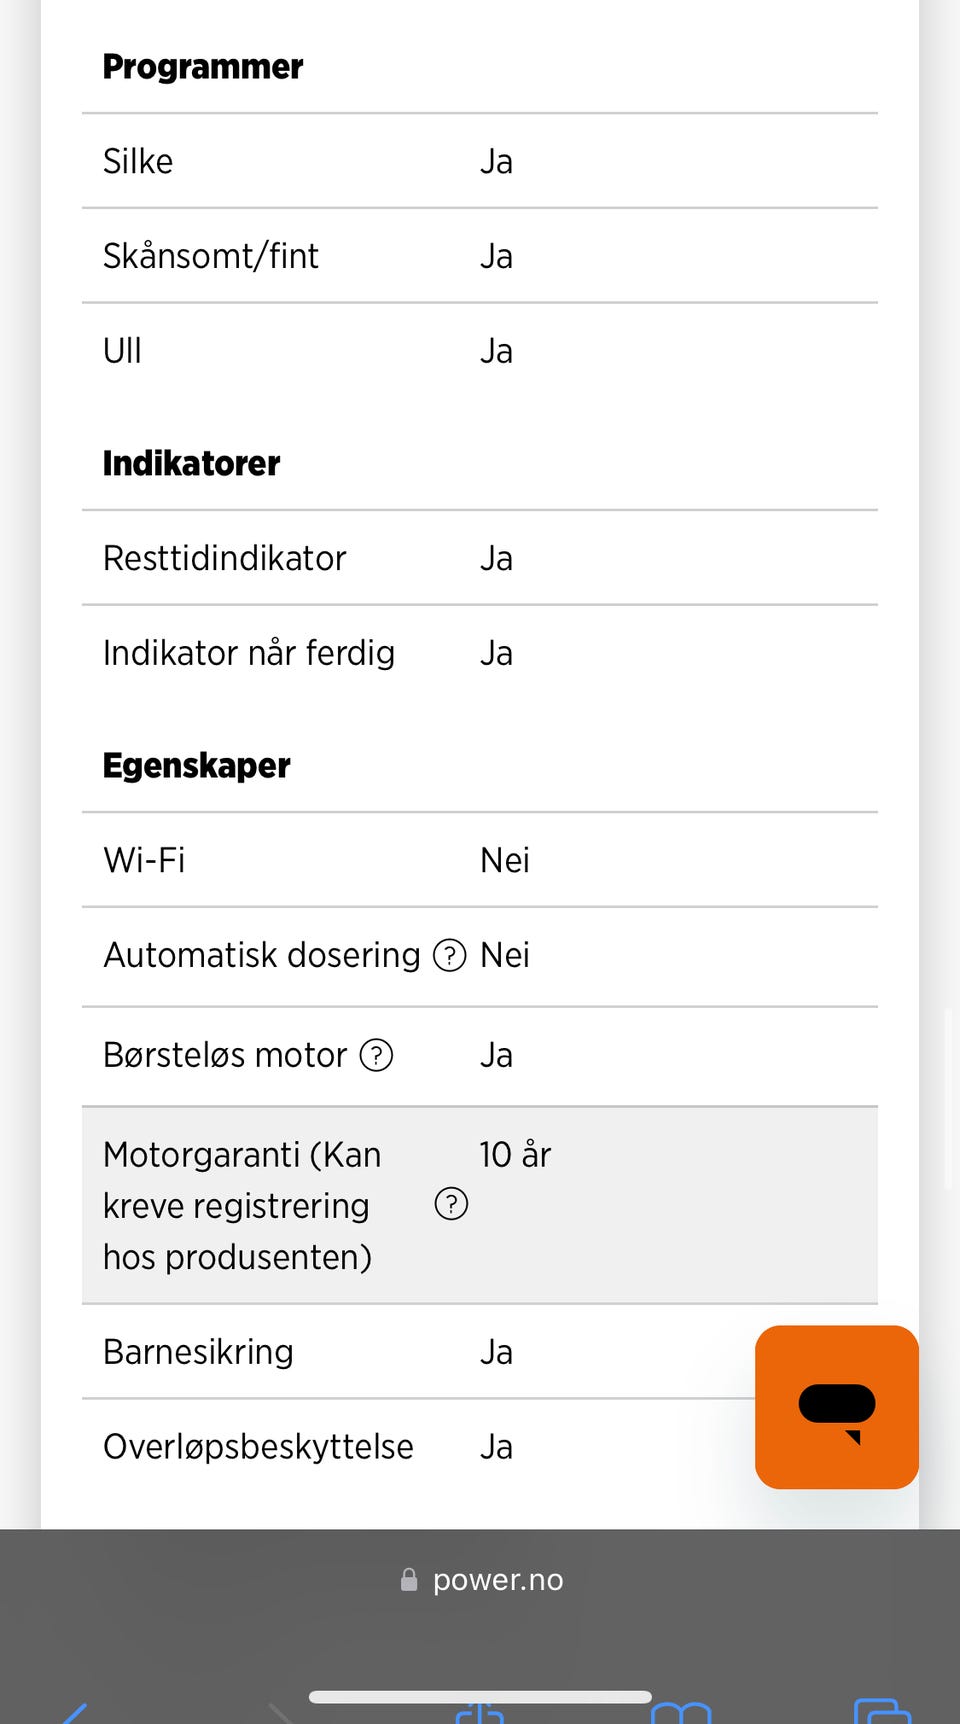Open Safari tabs overview icon
Image resolution: width=960 pixels, height=1724 pixels.
point(882,1712)
